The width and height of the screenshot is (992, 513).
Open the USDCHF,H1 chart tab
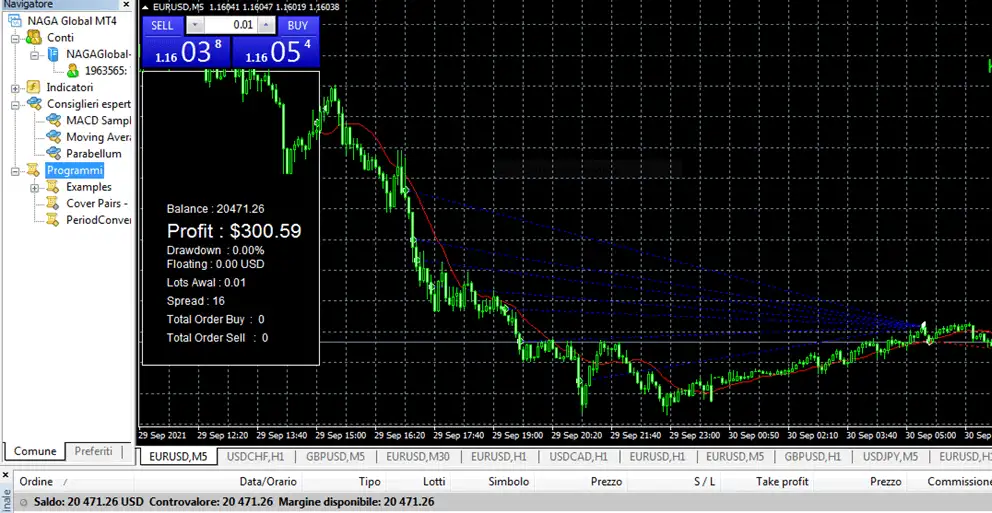[257, 456]
